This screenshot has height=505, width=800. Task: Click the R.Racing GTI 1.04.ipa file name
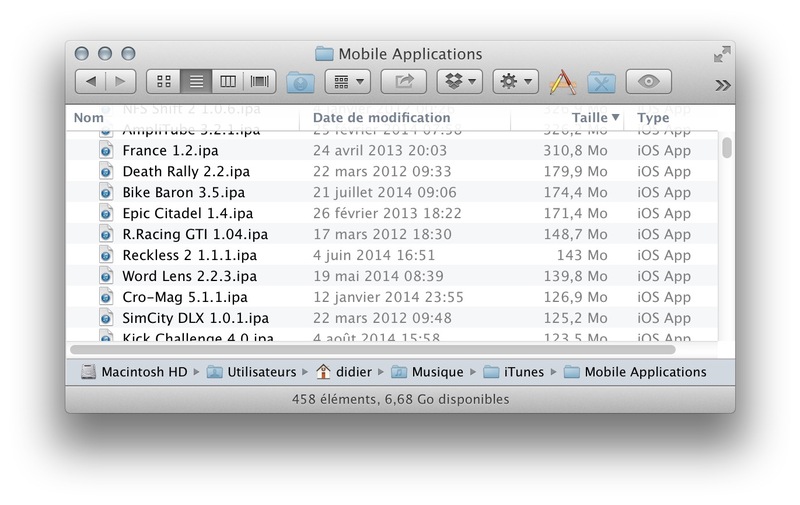pyautogui.click(x=195, y=235)
